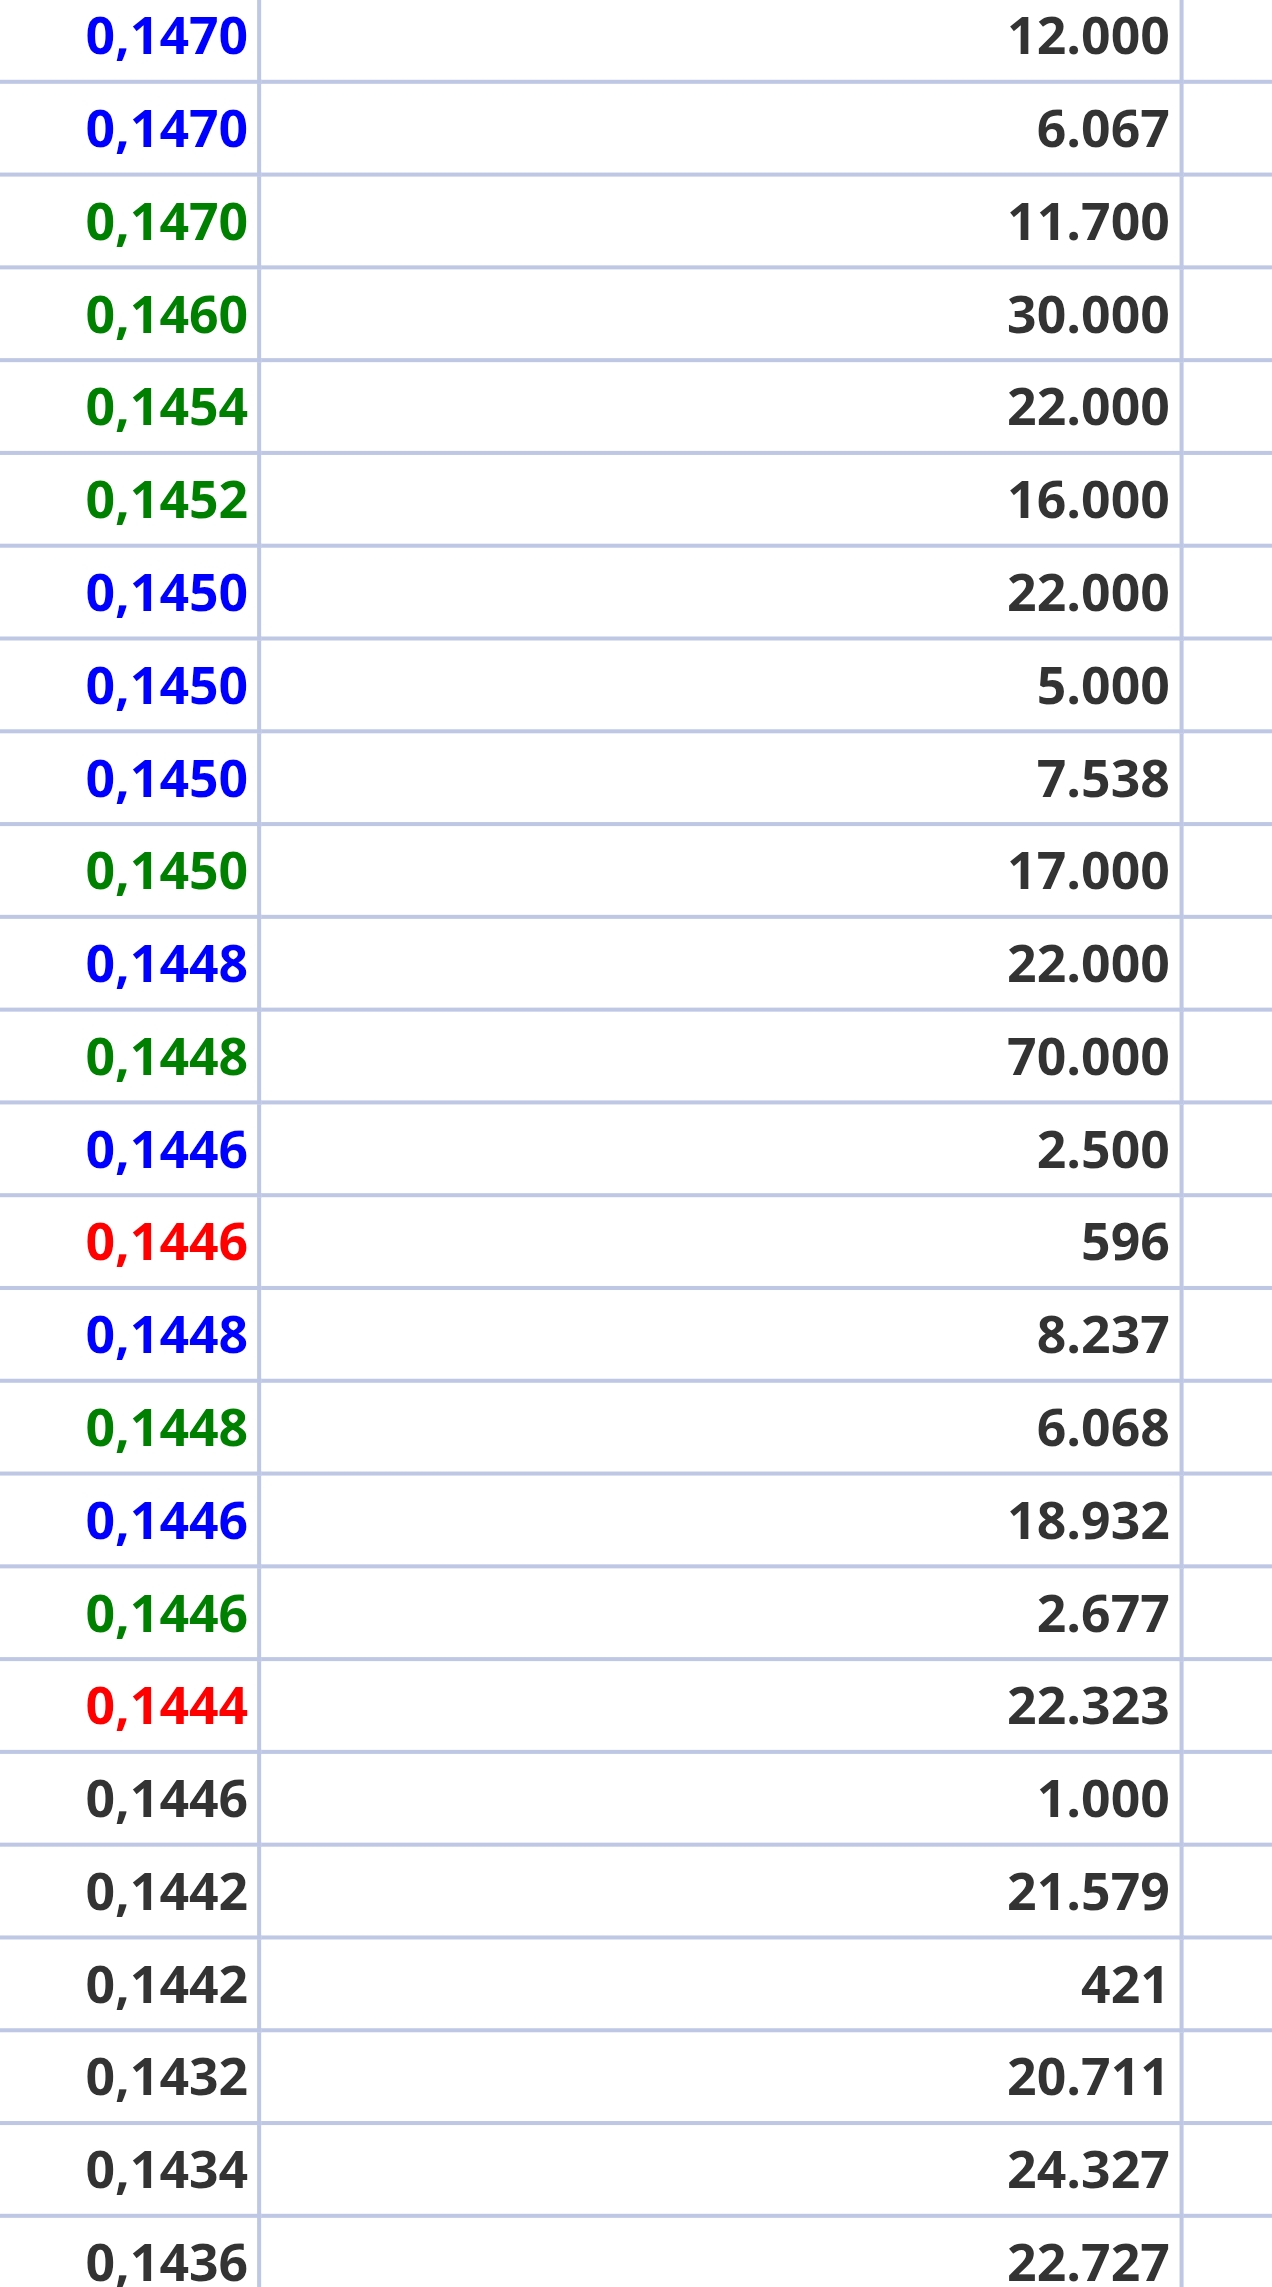Select the black 0,1446 price cell

click(166, 1799)
